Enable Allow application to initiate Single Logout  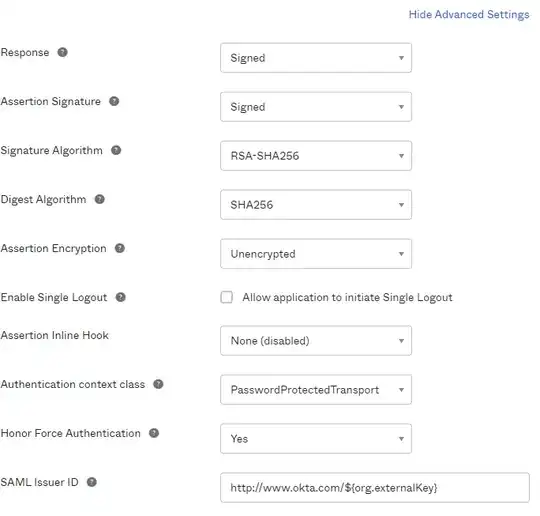227,297
